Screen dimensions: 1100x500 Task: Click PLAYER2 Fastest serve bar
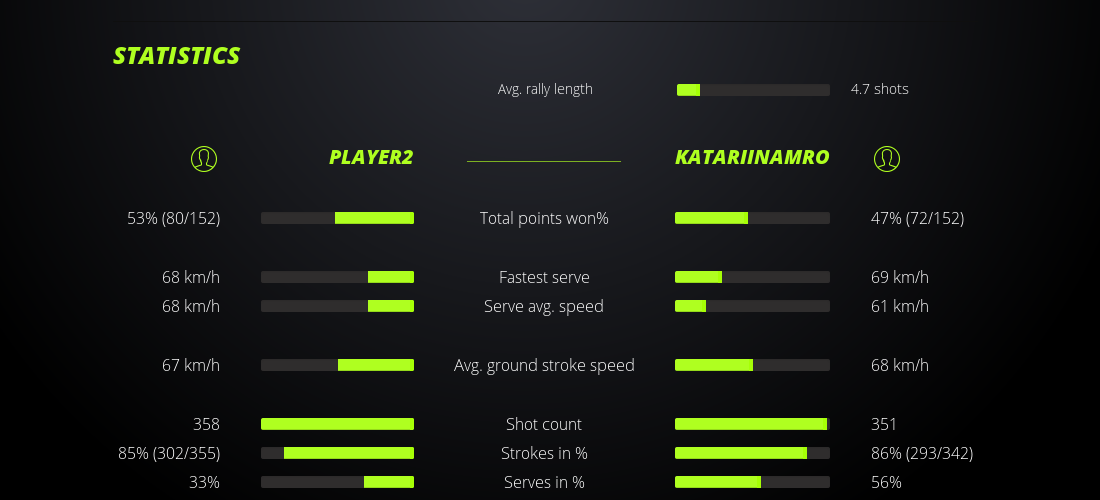click(337, 277)
